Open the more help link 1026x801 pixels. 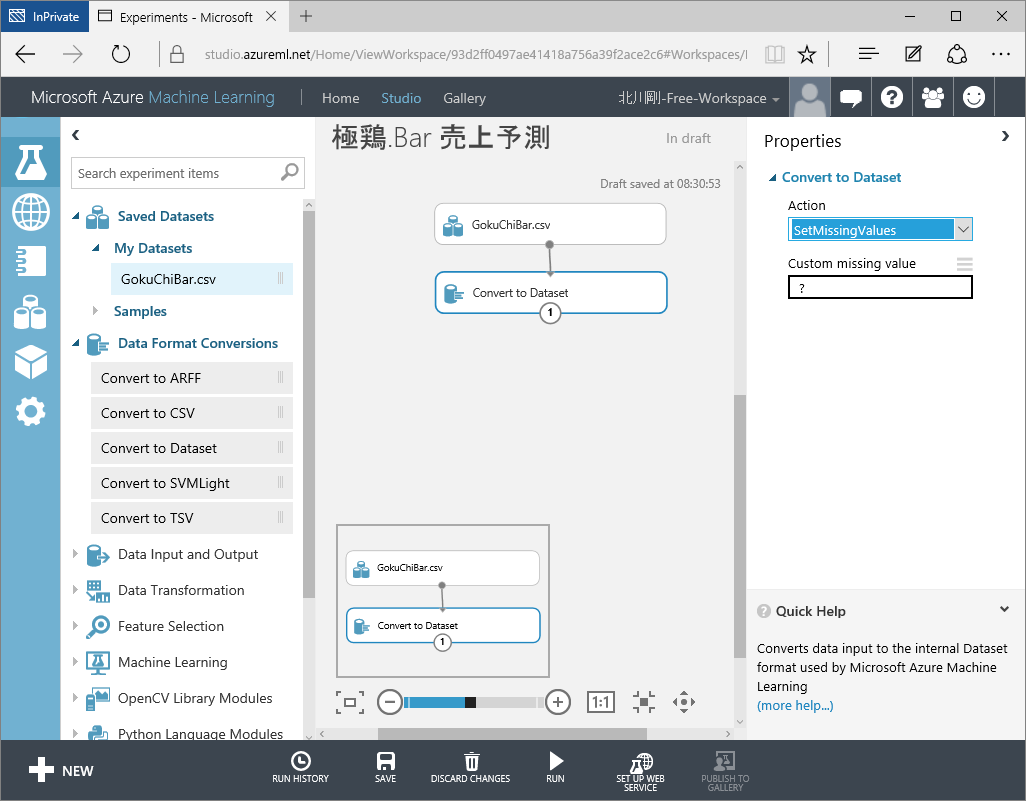(795, 705)
